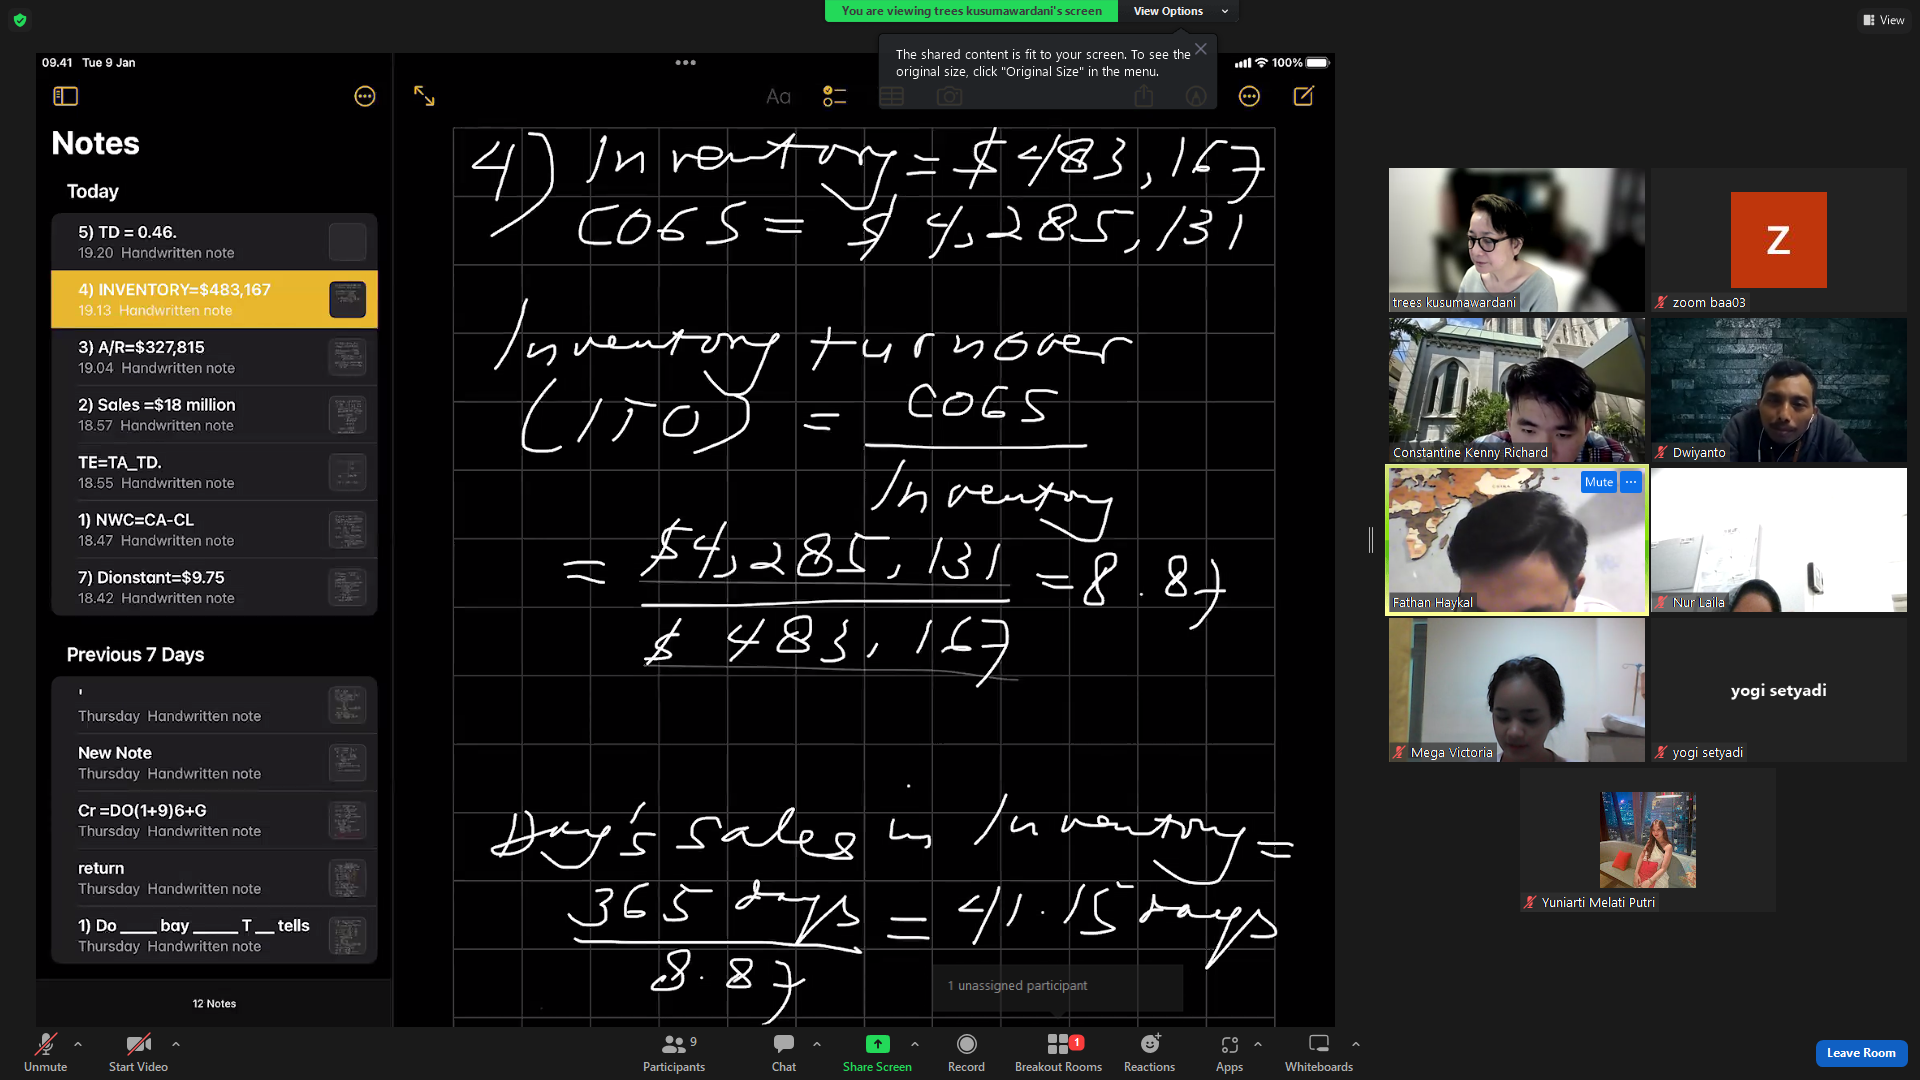Select zoom baa03 participant tile

1779,240
